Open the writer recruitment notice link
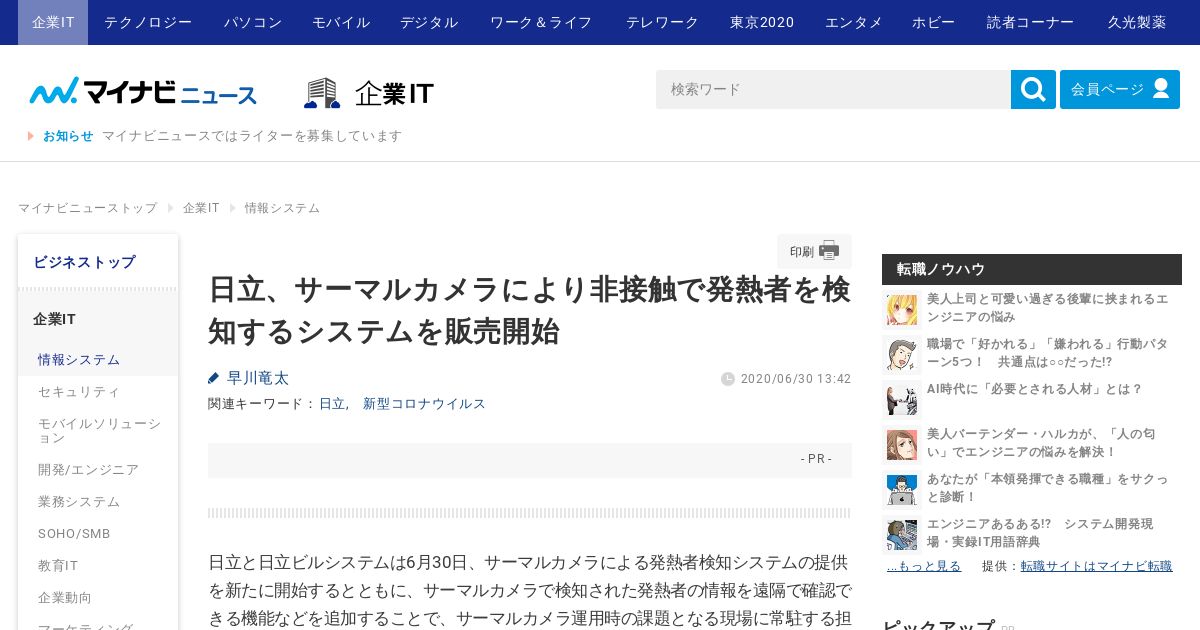The width and height of the screenshot is (1200, 630). [252, 136]
